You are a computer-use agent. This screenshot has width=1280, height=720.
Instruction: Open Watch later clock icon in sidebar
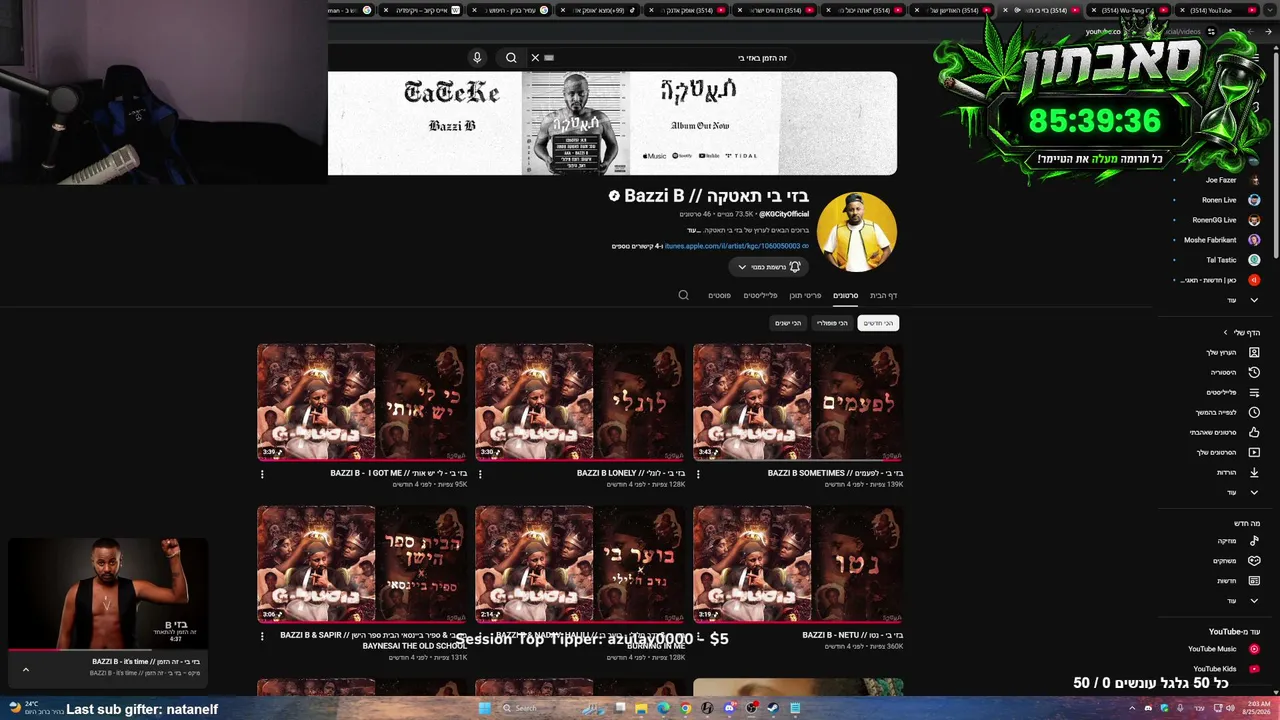tap(1254, 412)
